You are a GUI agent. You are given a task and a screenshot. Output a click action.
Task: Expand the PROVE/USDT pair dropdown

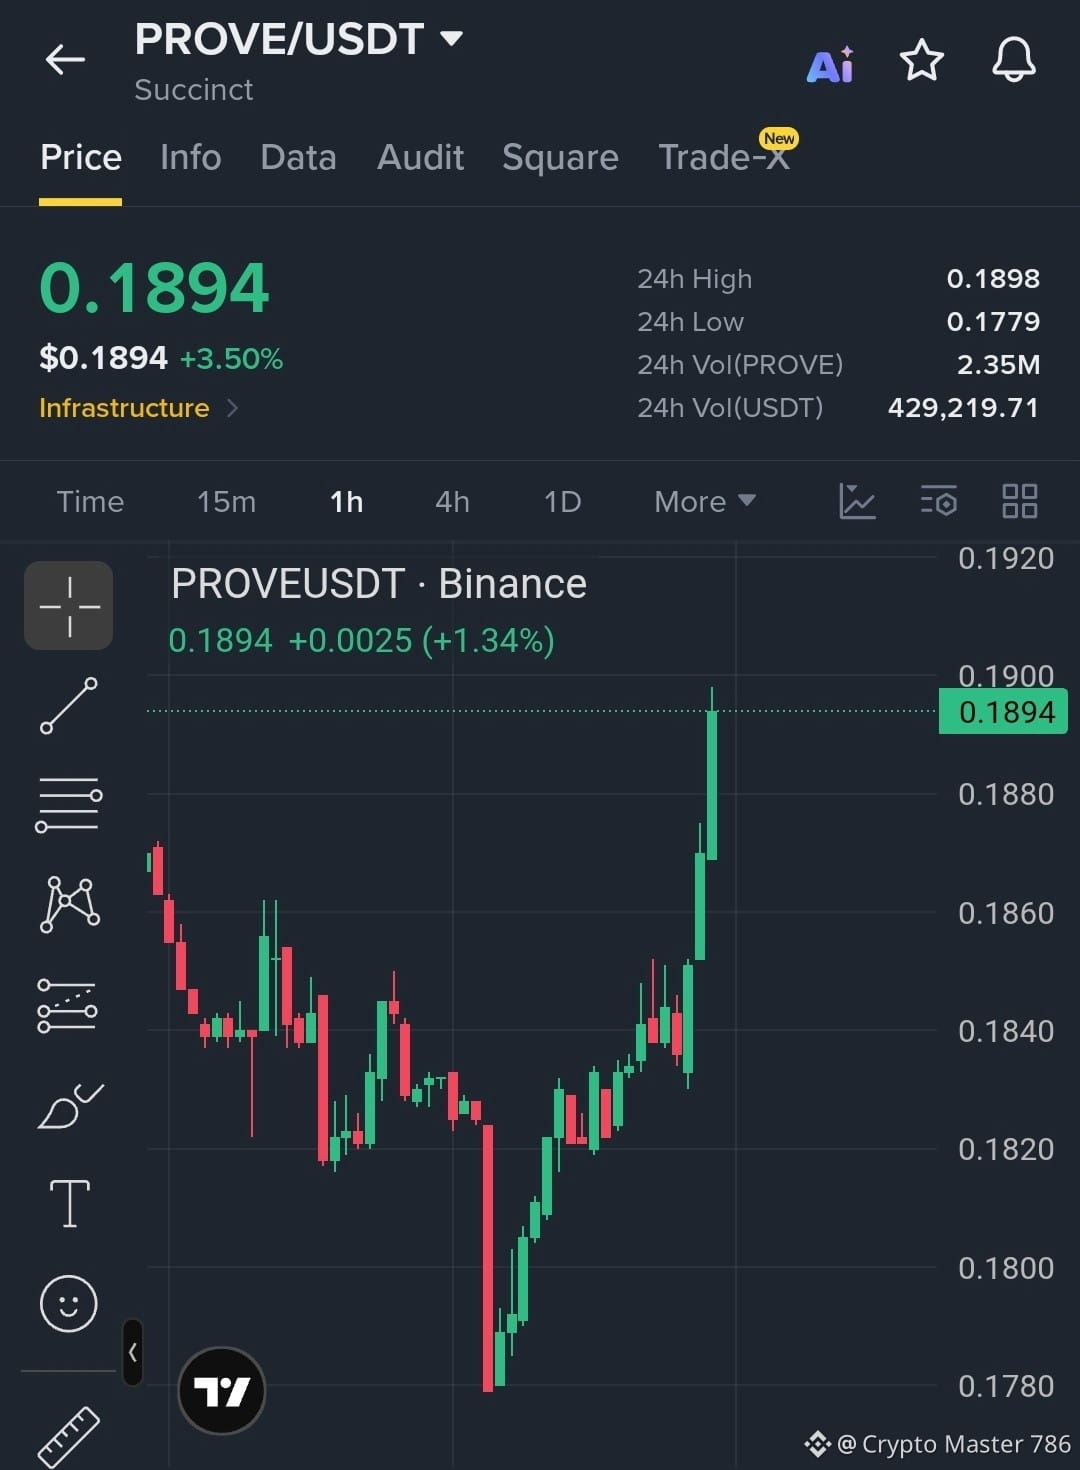(452, 39)
